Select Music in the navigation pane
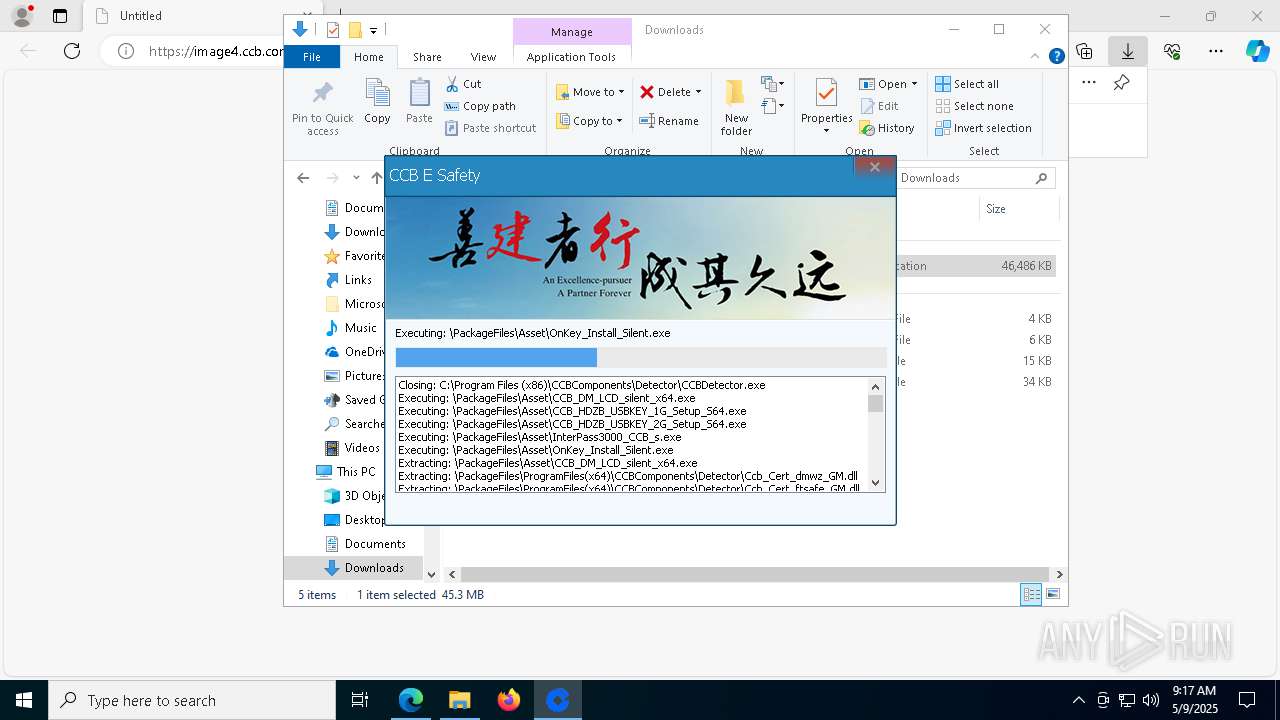1280x720 pixels. click(361, 328)
